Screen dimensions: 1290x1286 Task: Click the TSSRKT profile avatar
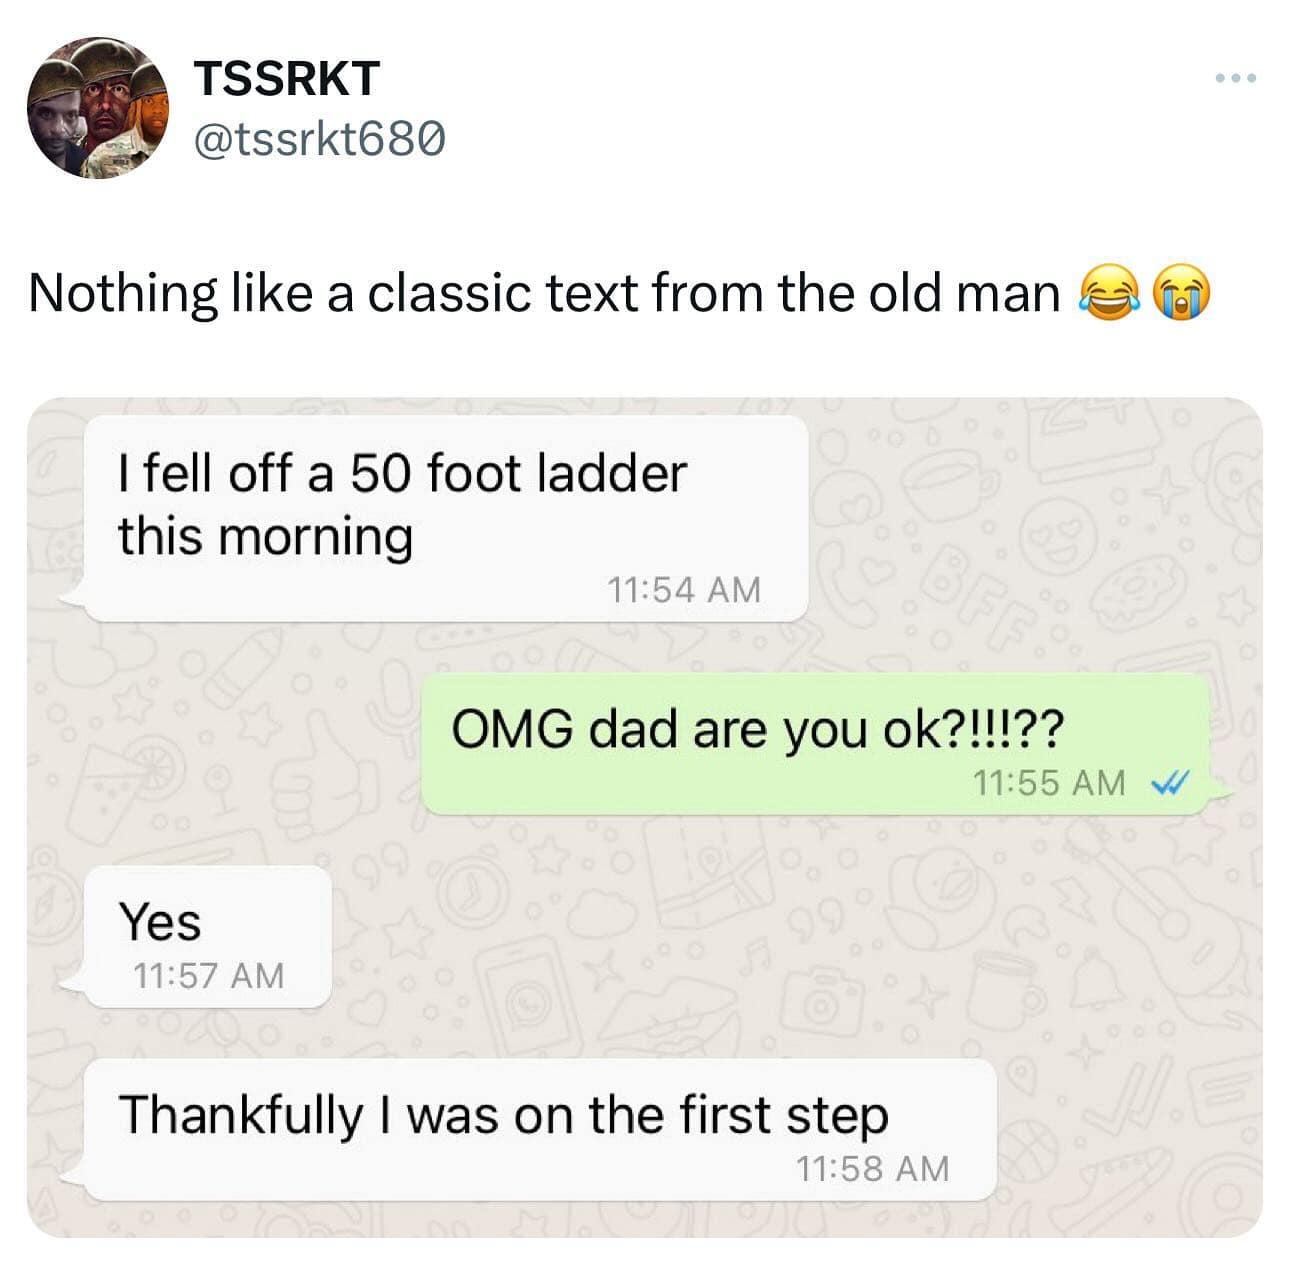pos(98,108)
